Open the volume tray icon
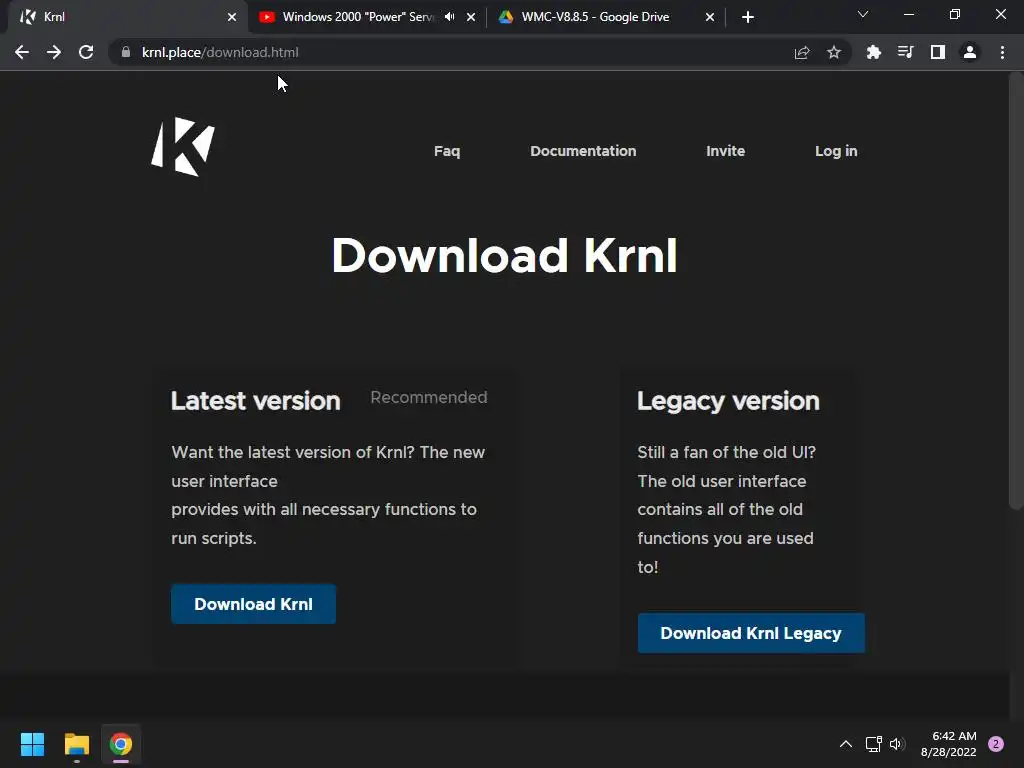This screenshot has width=1024, height=768. (897, 744)
